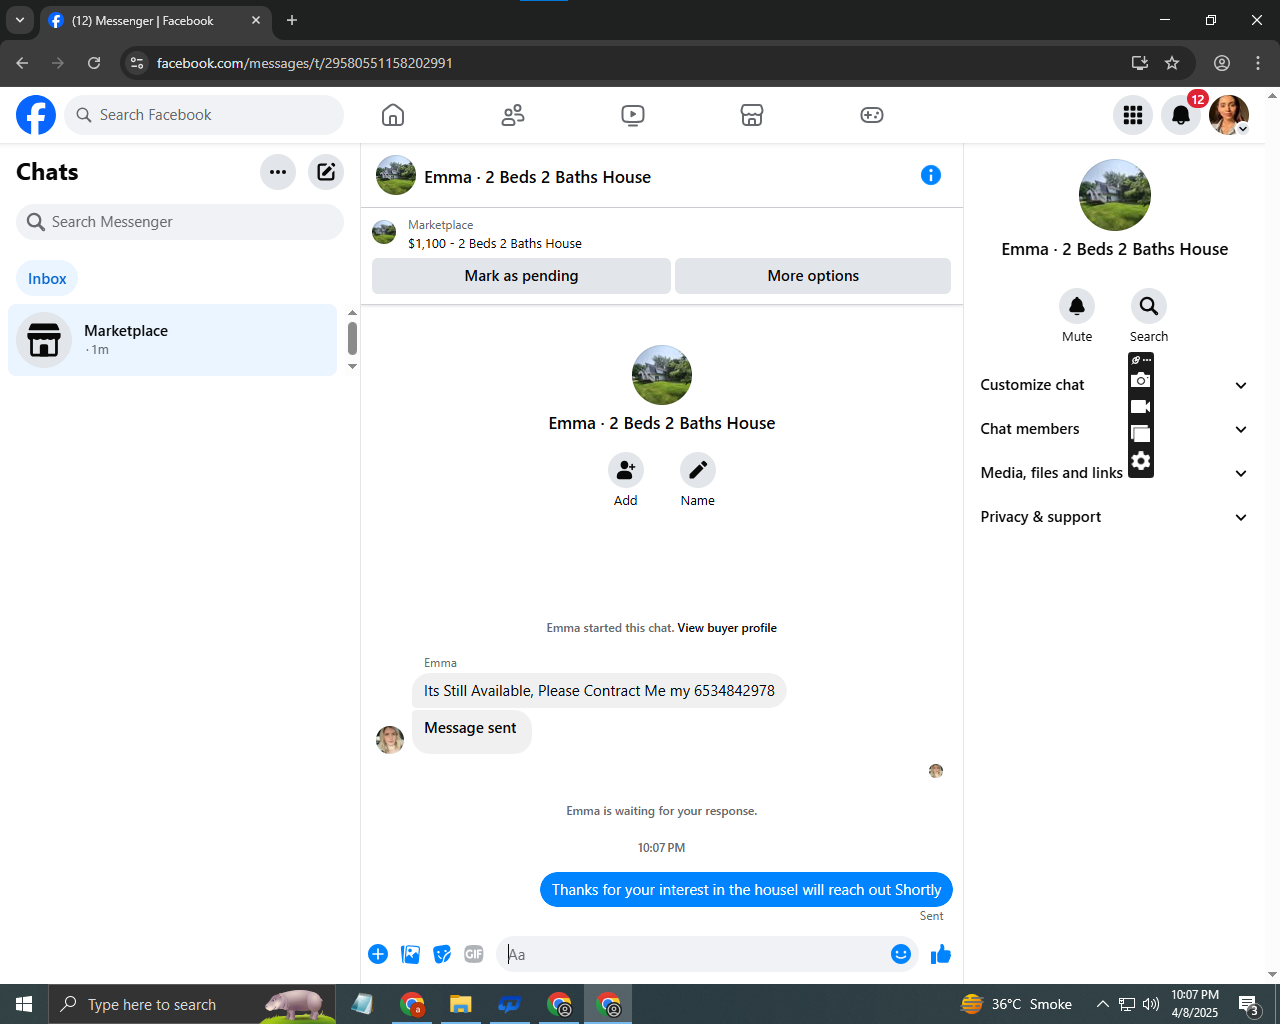Open more actions plus icon in composer

pos(378,954)
